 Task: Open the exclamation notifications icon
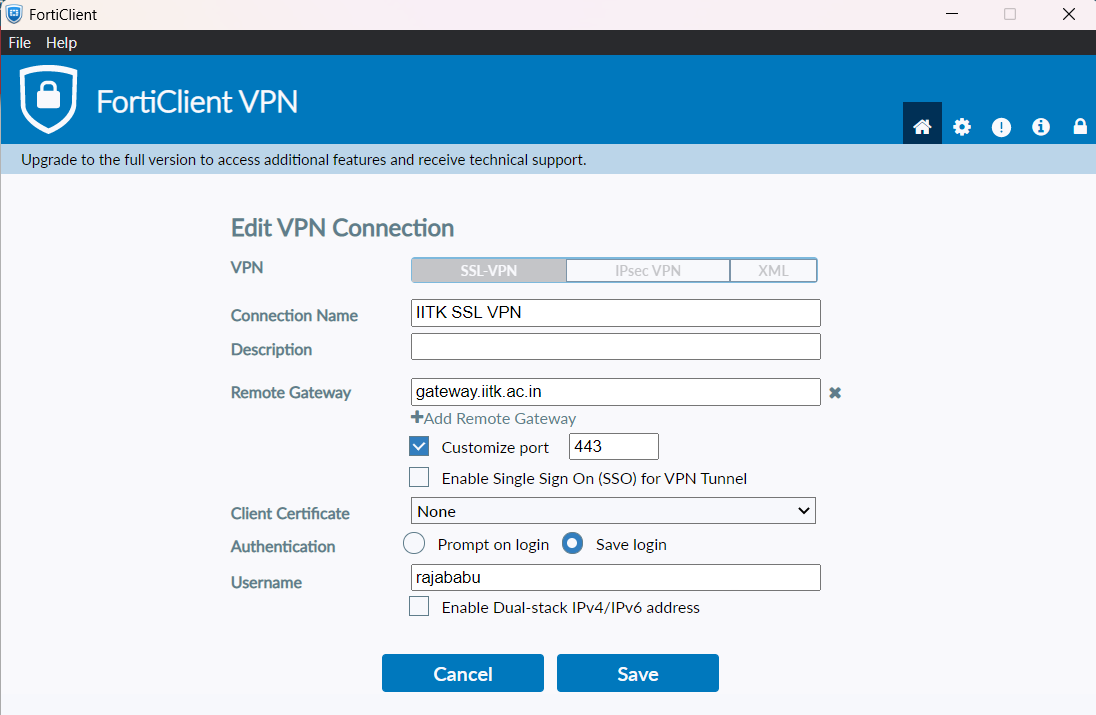click(x=1001, y=127)
